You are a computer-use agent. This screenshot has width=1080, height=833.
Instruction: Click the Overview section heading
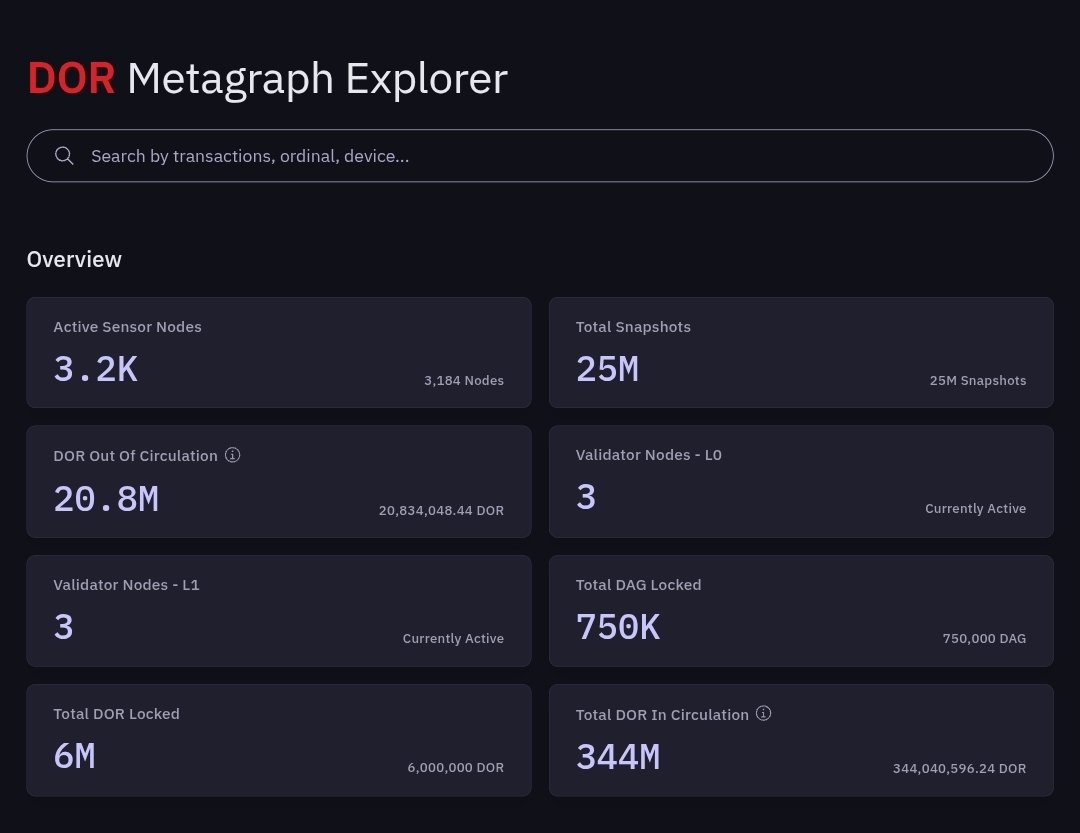pyautogui.click(x=74, y=260)
